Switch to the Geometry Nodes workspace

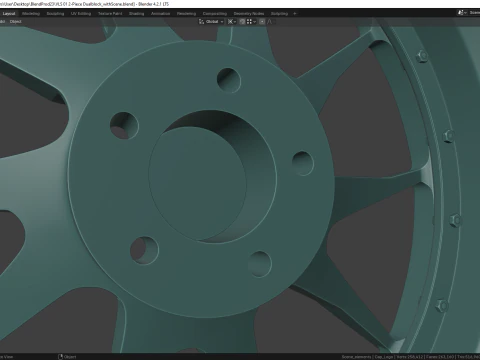coord(249,14)
